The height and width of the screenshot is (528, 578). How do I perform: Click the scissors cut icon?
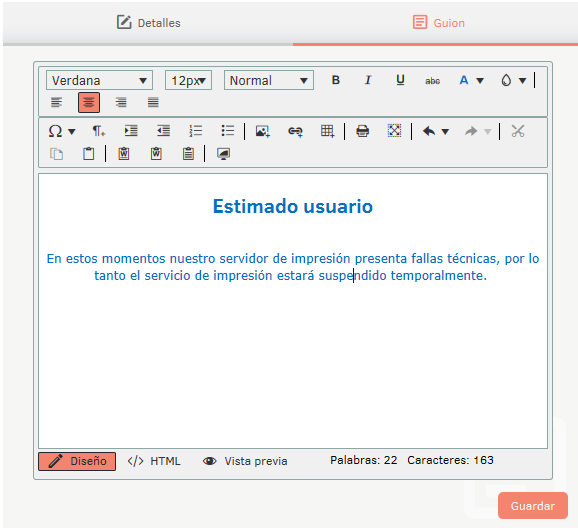point(518,131)
